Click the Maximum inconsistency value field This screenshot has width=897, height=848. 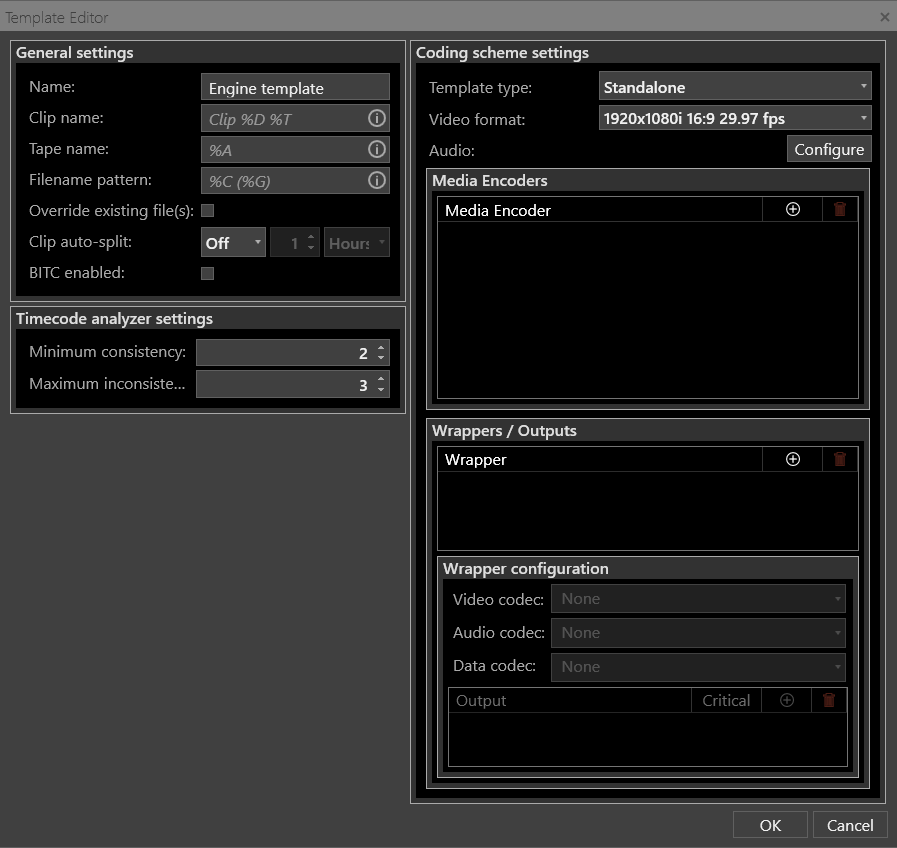click(293, 384)
